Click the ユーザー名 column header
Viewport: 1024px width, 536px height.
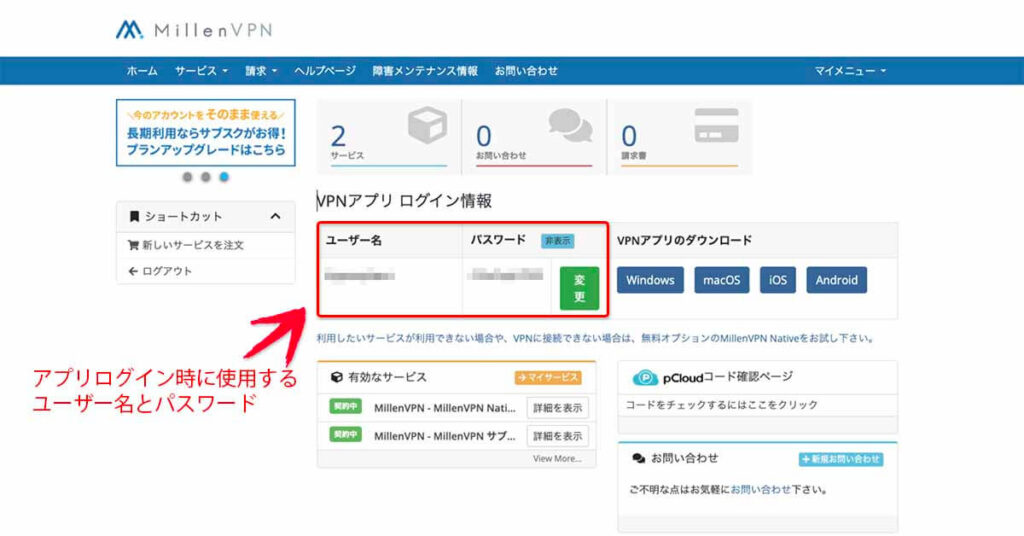353,240
